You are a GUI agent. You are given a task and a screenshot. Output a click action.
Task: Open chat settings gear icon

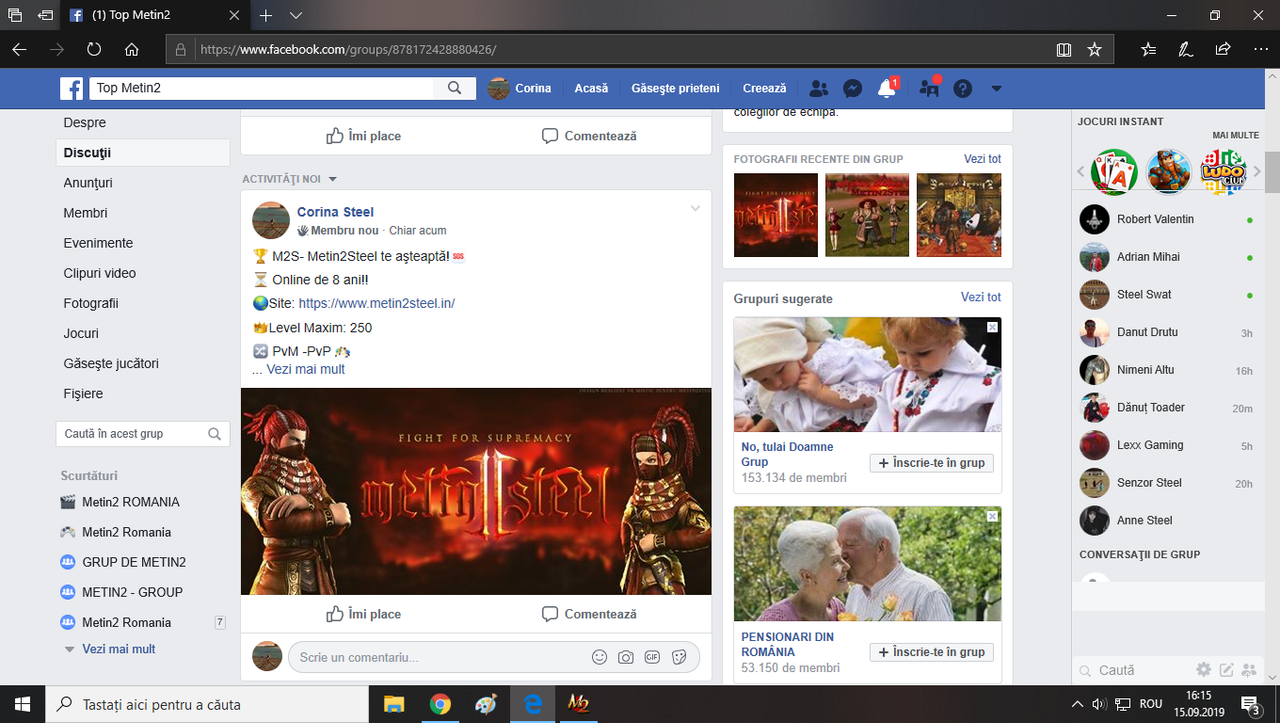point(1204,670)
